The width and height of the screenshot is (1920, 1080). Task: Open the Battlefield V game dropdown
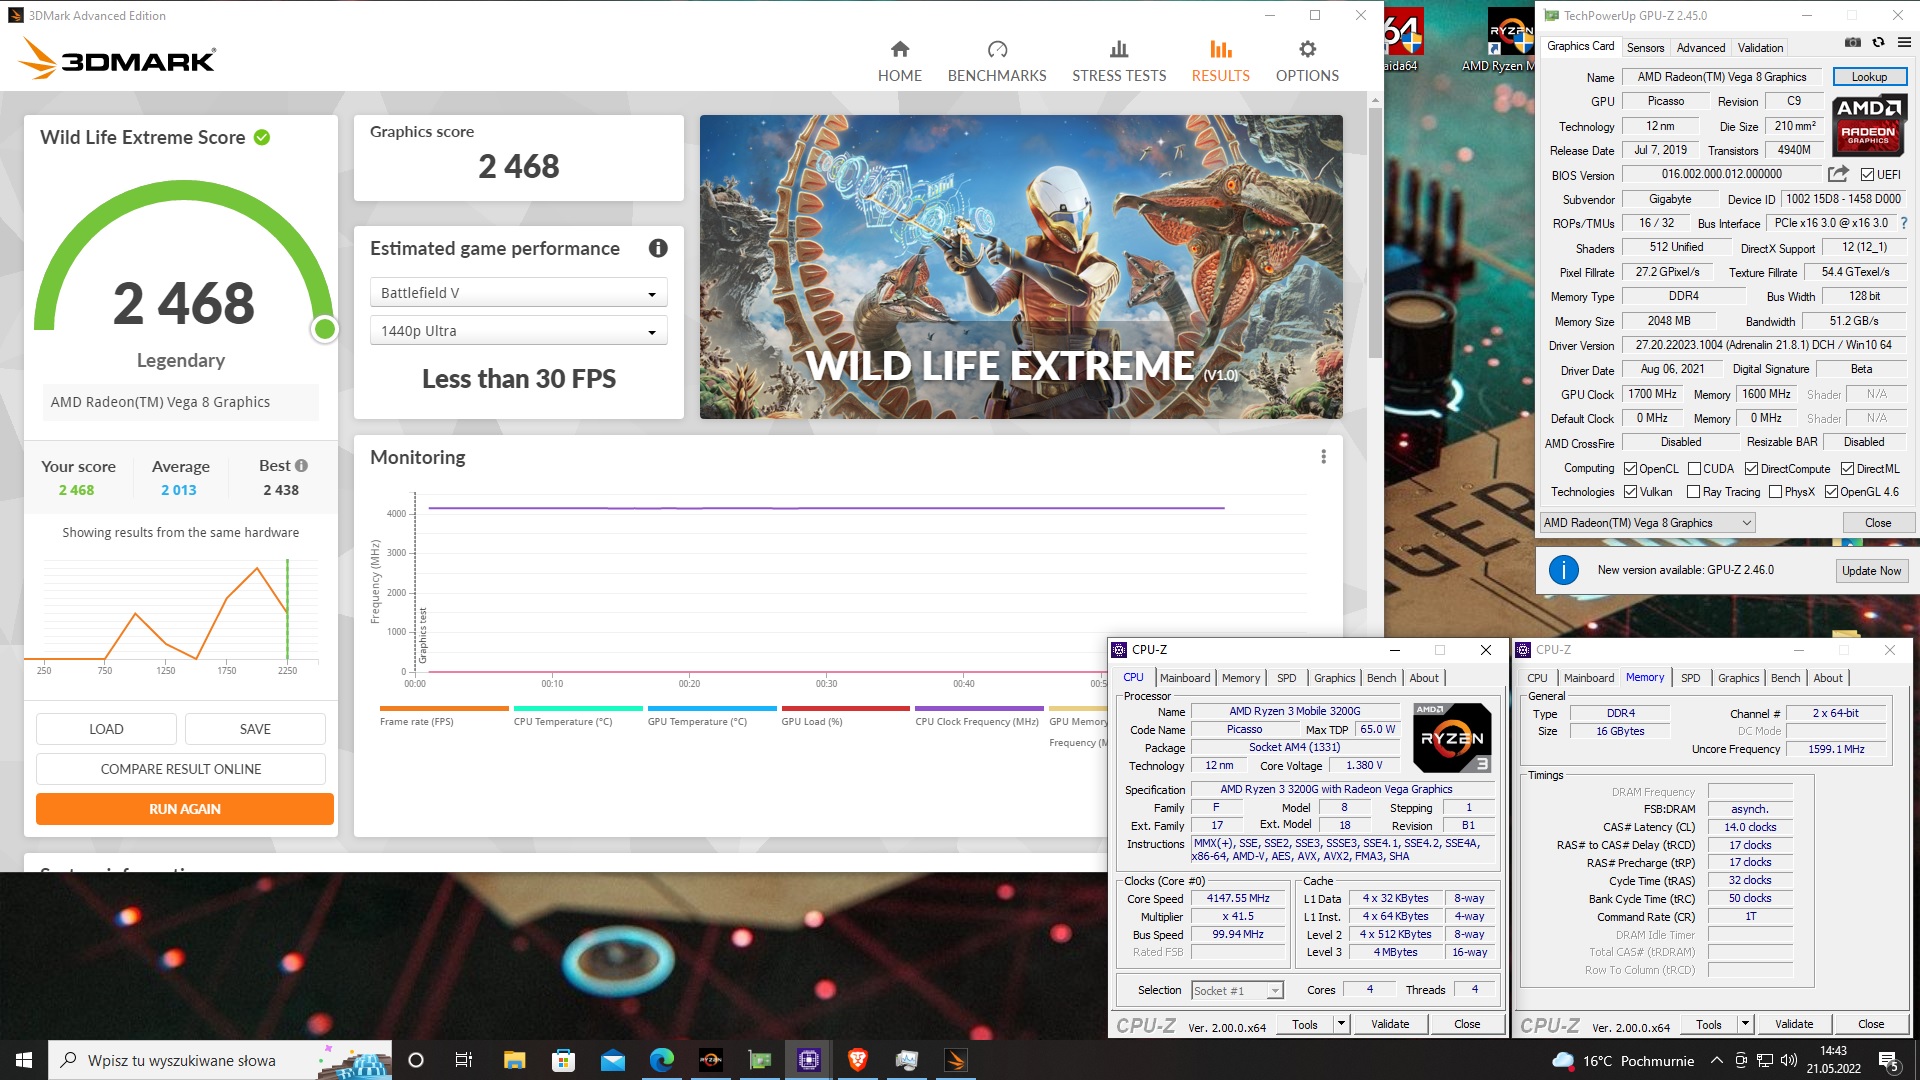click(518, 293)
